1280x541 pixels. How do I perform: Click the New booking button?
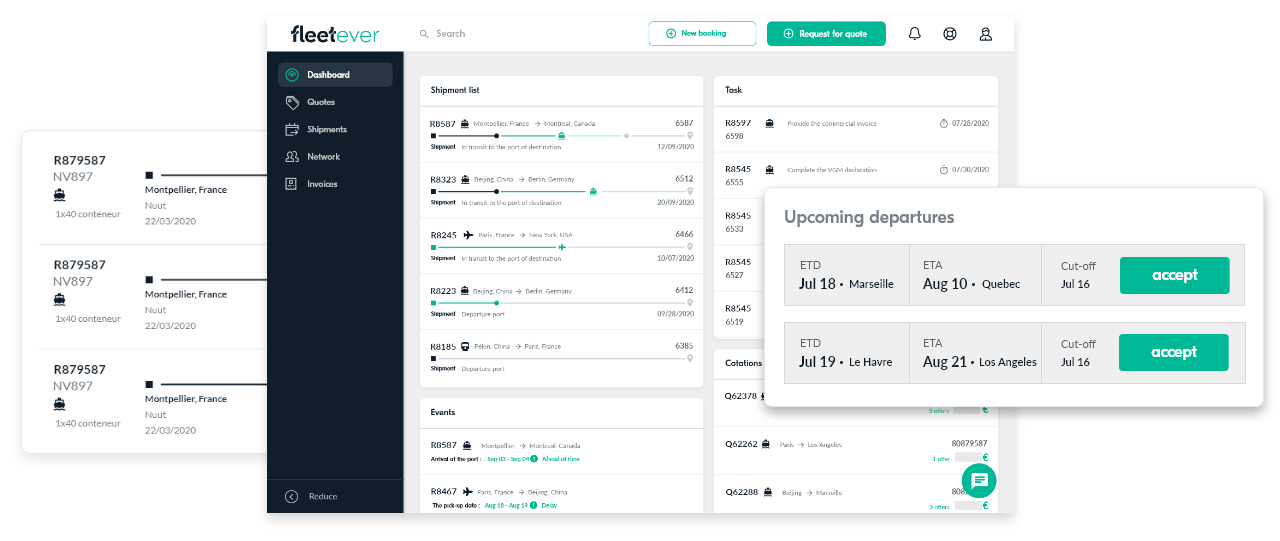(x=702, y=33)
